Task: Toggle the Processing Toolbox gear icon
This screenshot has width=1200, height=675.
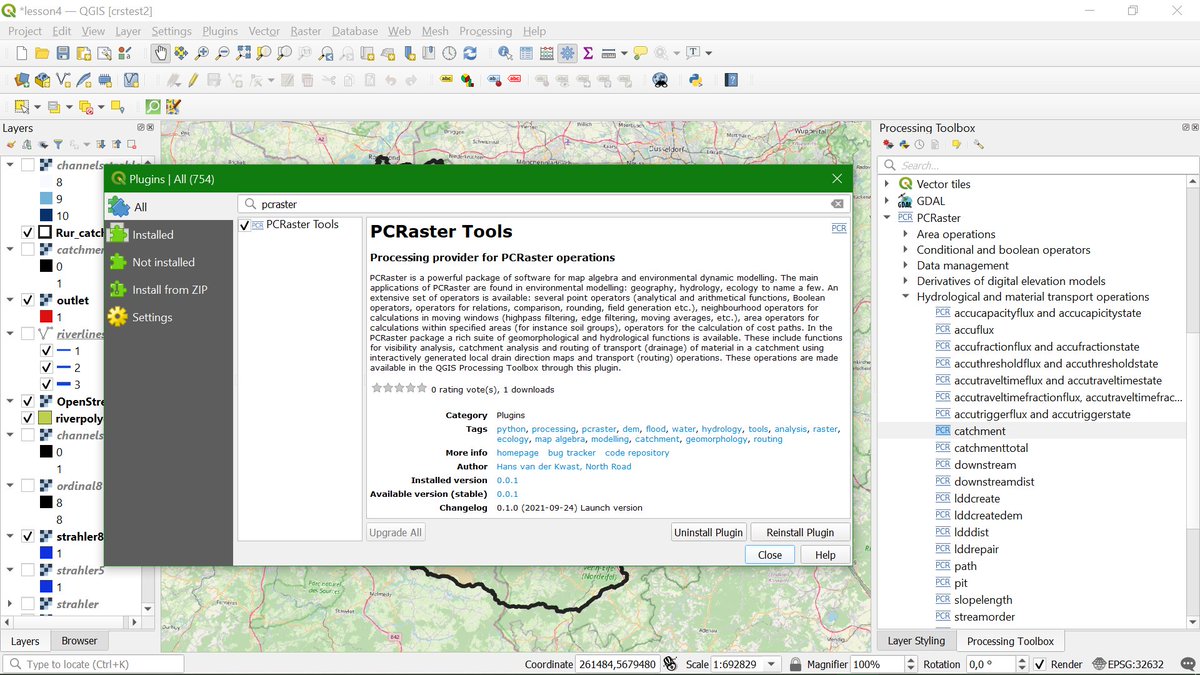Action: point(567,53)
